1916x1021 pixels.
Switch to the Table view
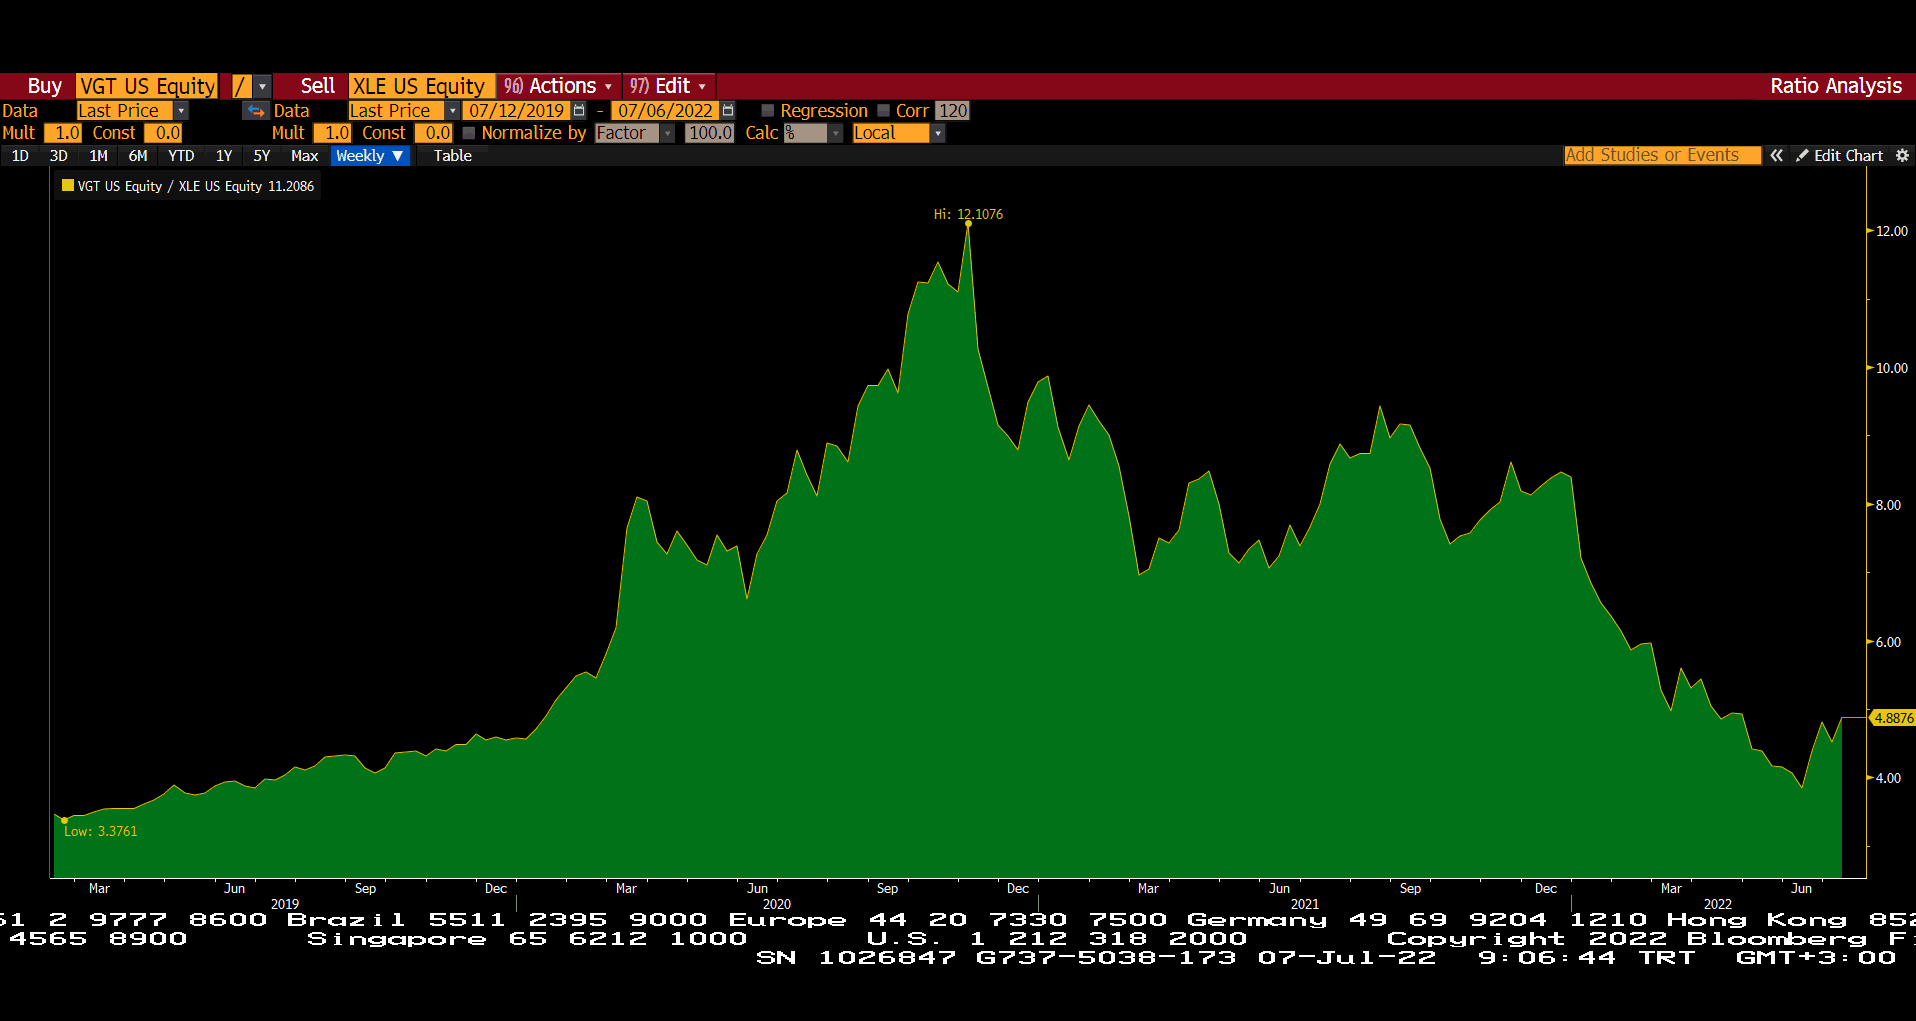(x=452, y=155)
